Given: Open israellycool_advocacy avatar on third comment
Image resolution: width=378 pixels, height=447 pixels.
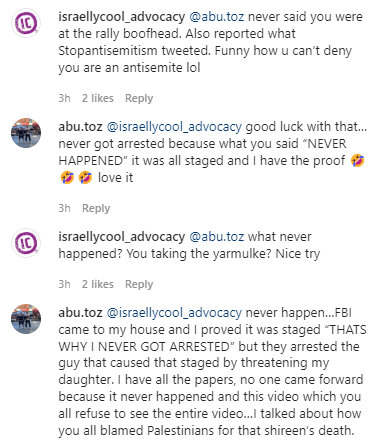Looking at the screenshot, I should pyautogui.click(x=26, y=243).
